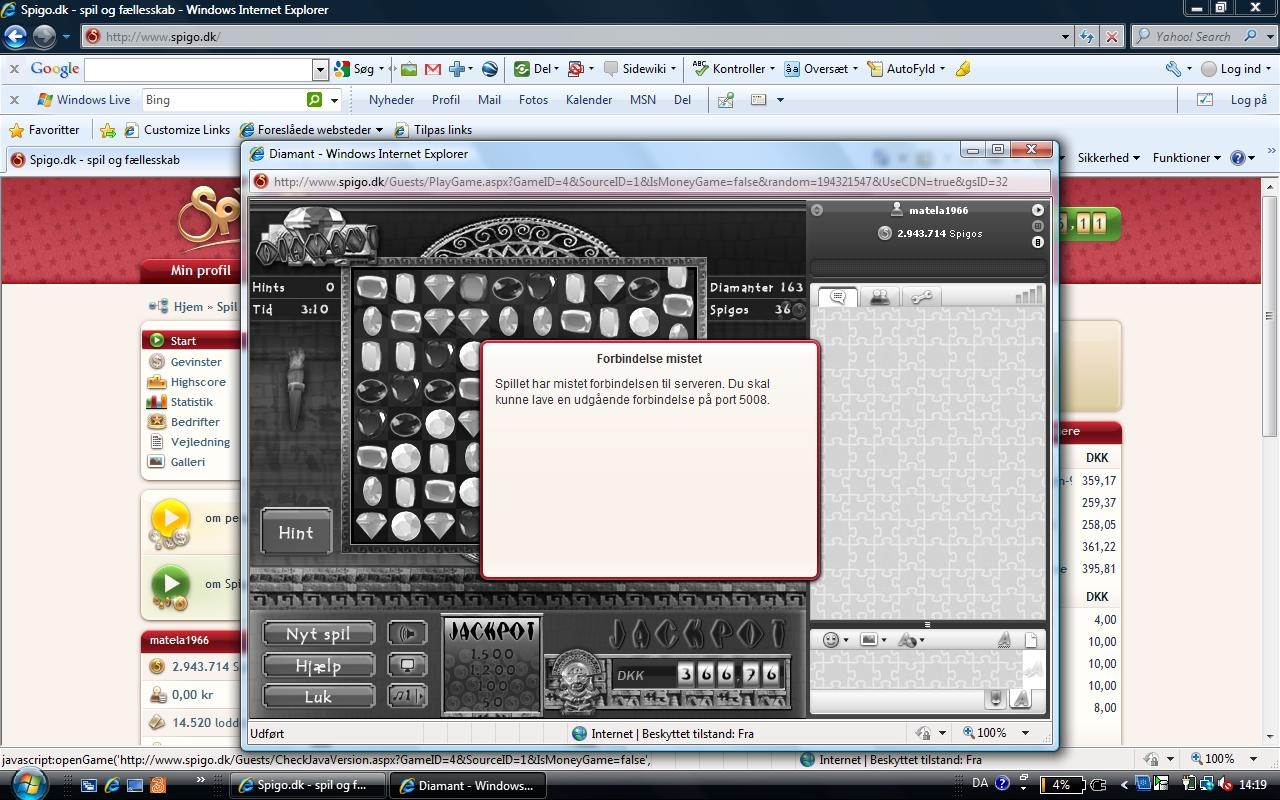This screenshot has width=1280, height=800.
Task: Toggle fullscreen via the monitor icon button
Action: pos(407,665)
